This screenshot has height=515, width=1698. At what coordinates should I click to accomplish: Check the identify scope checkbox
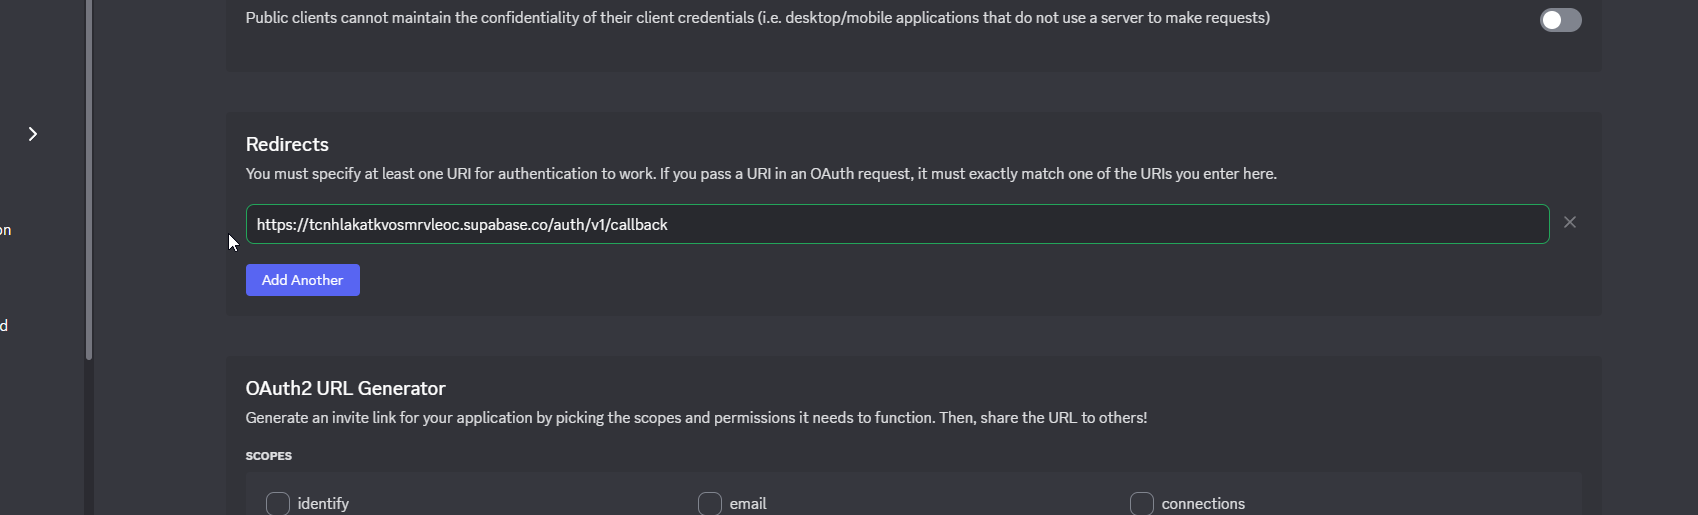coord(278,503)
